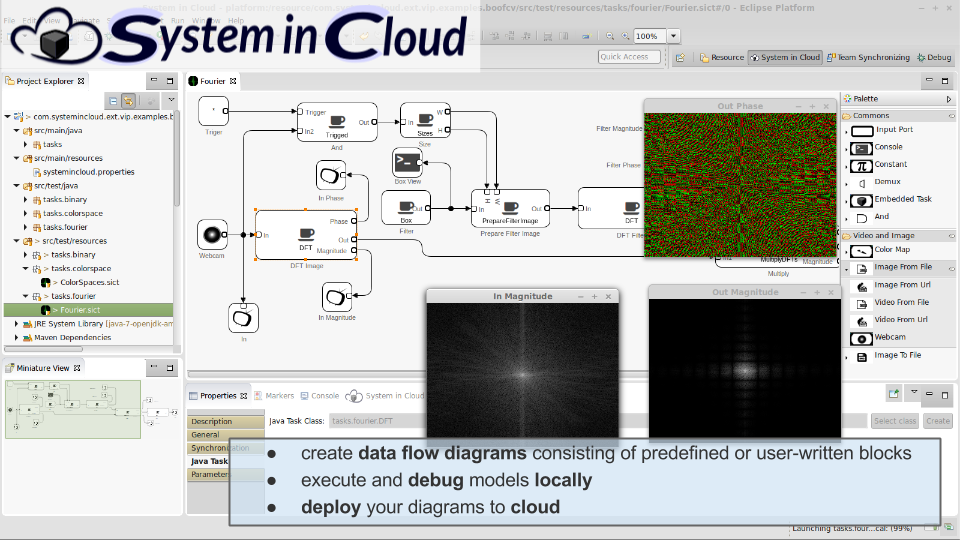
Task: Click the Quick Access search field
Action: (x=629, y=57)
